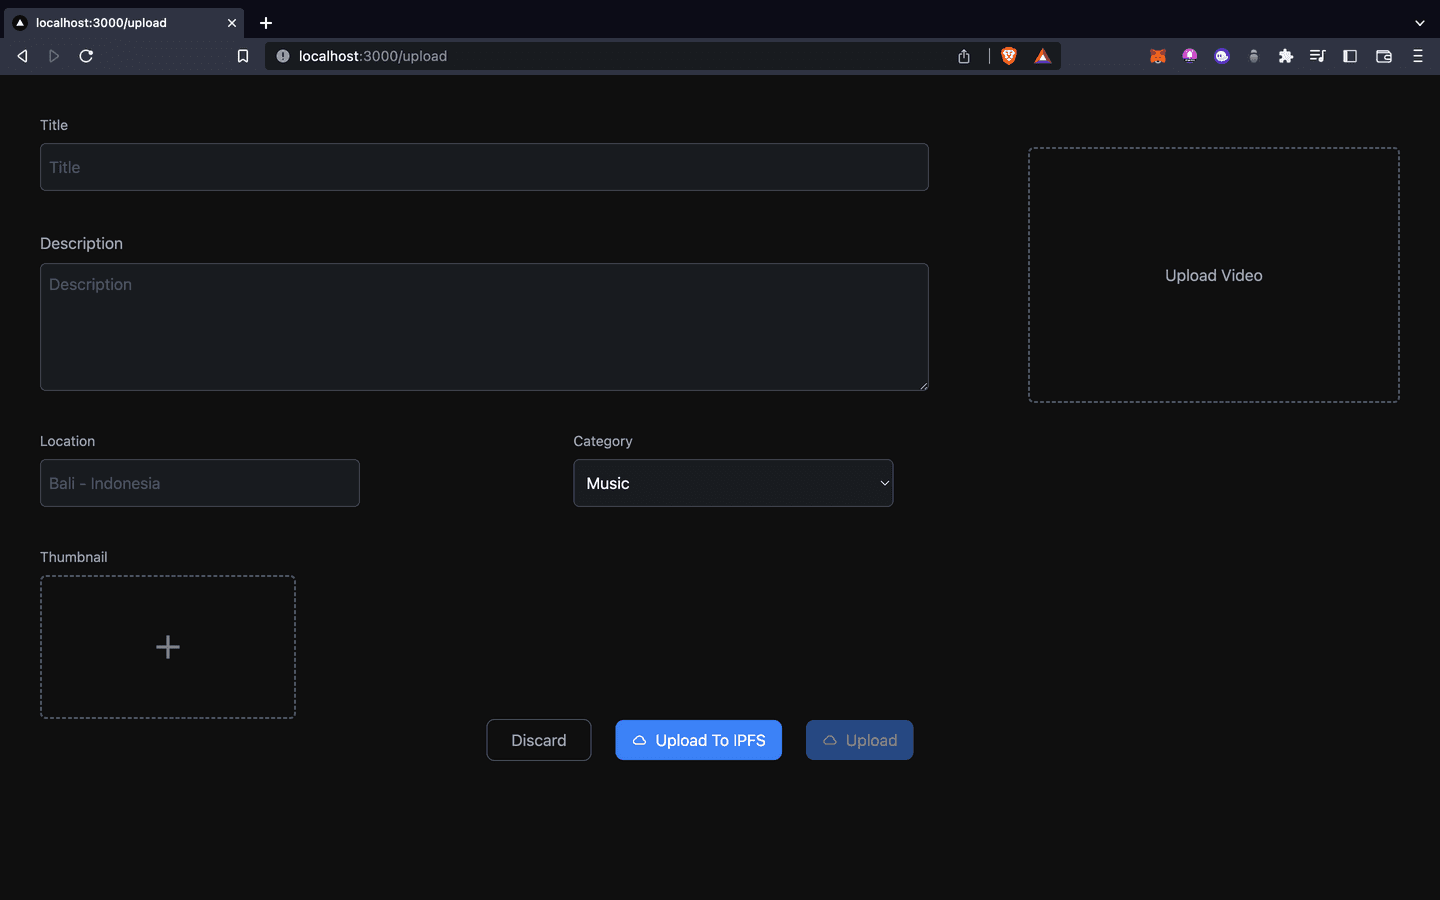The image size is (1440, 900).
Task: Reload the localhost upload page
Action: 86,56
